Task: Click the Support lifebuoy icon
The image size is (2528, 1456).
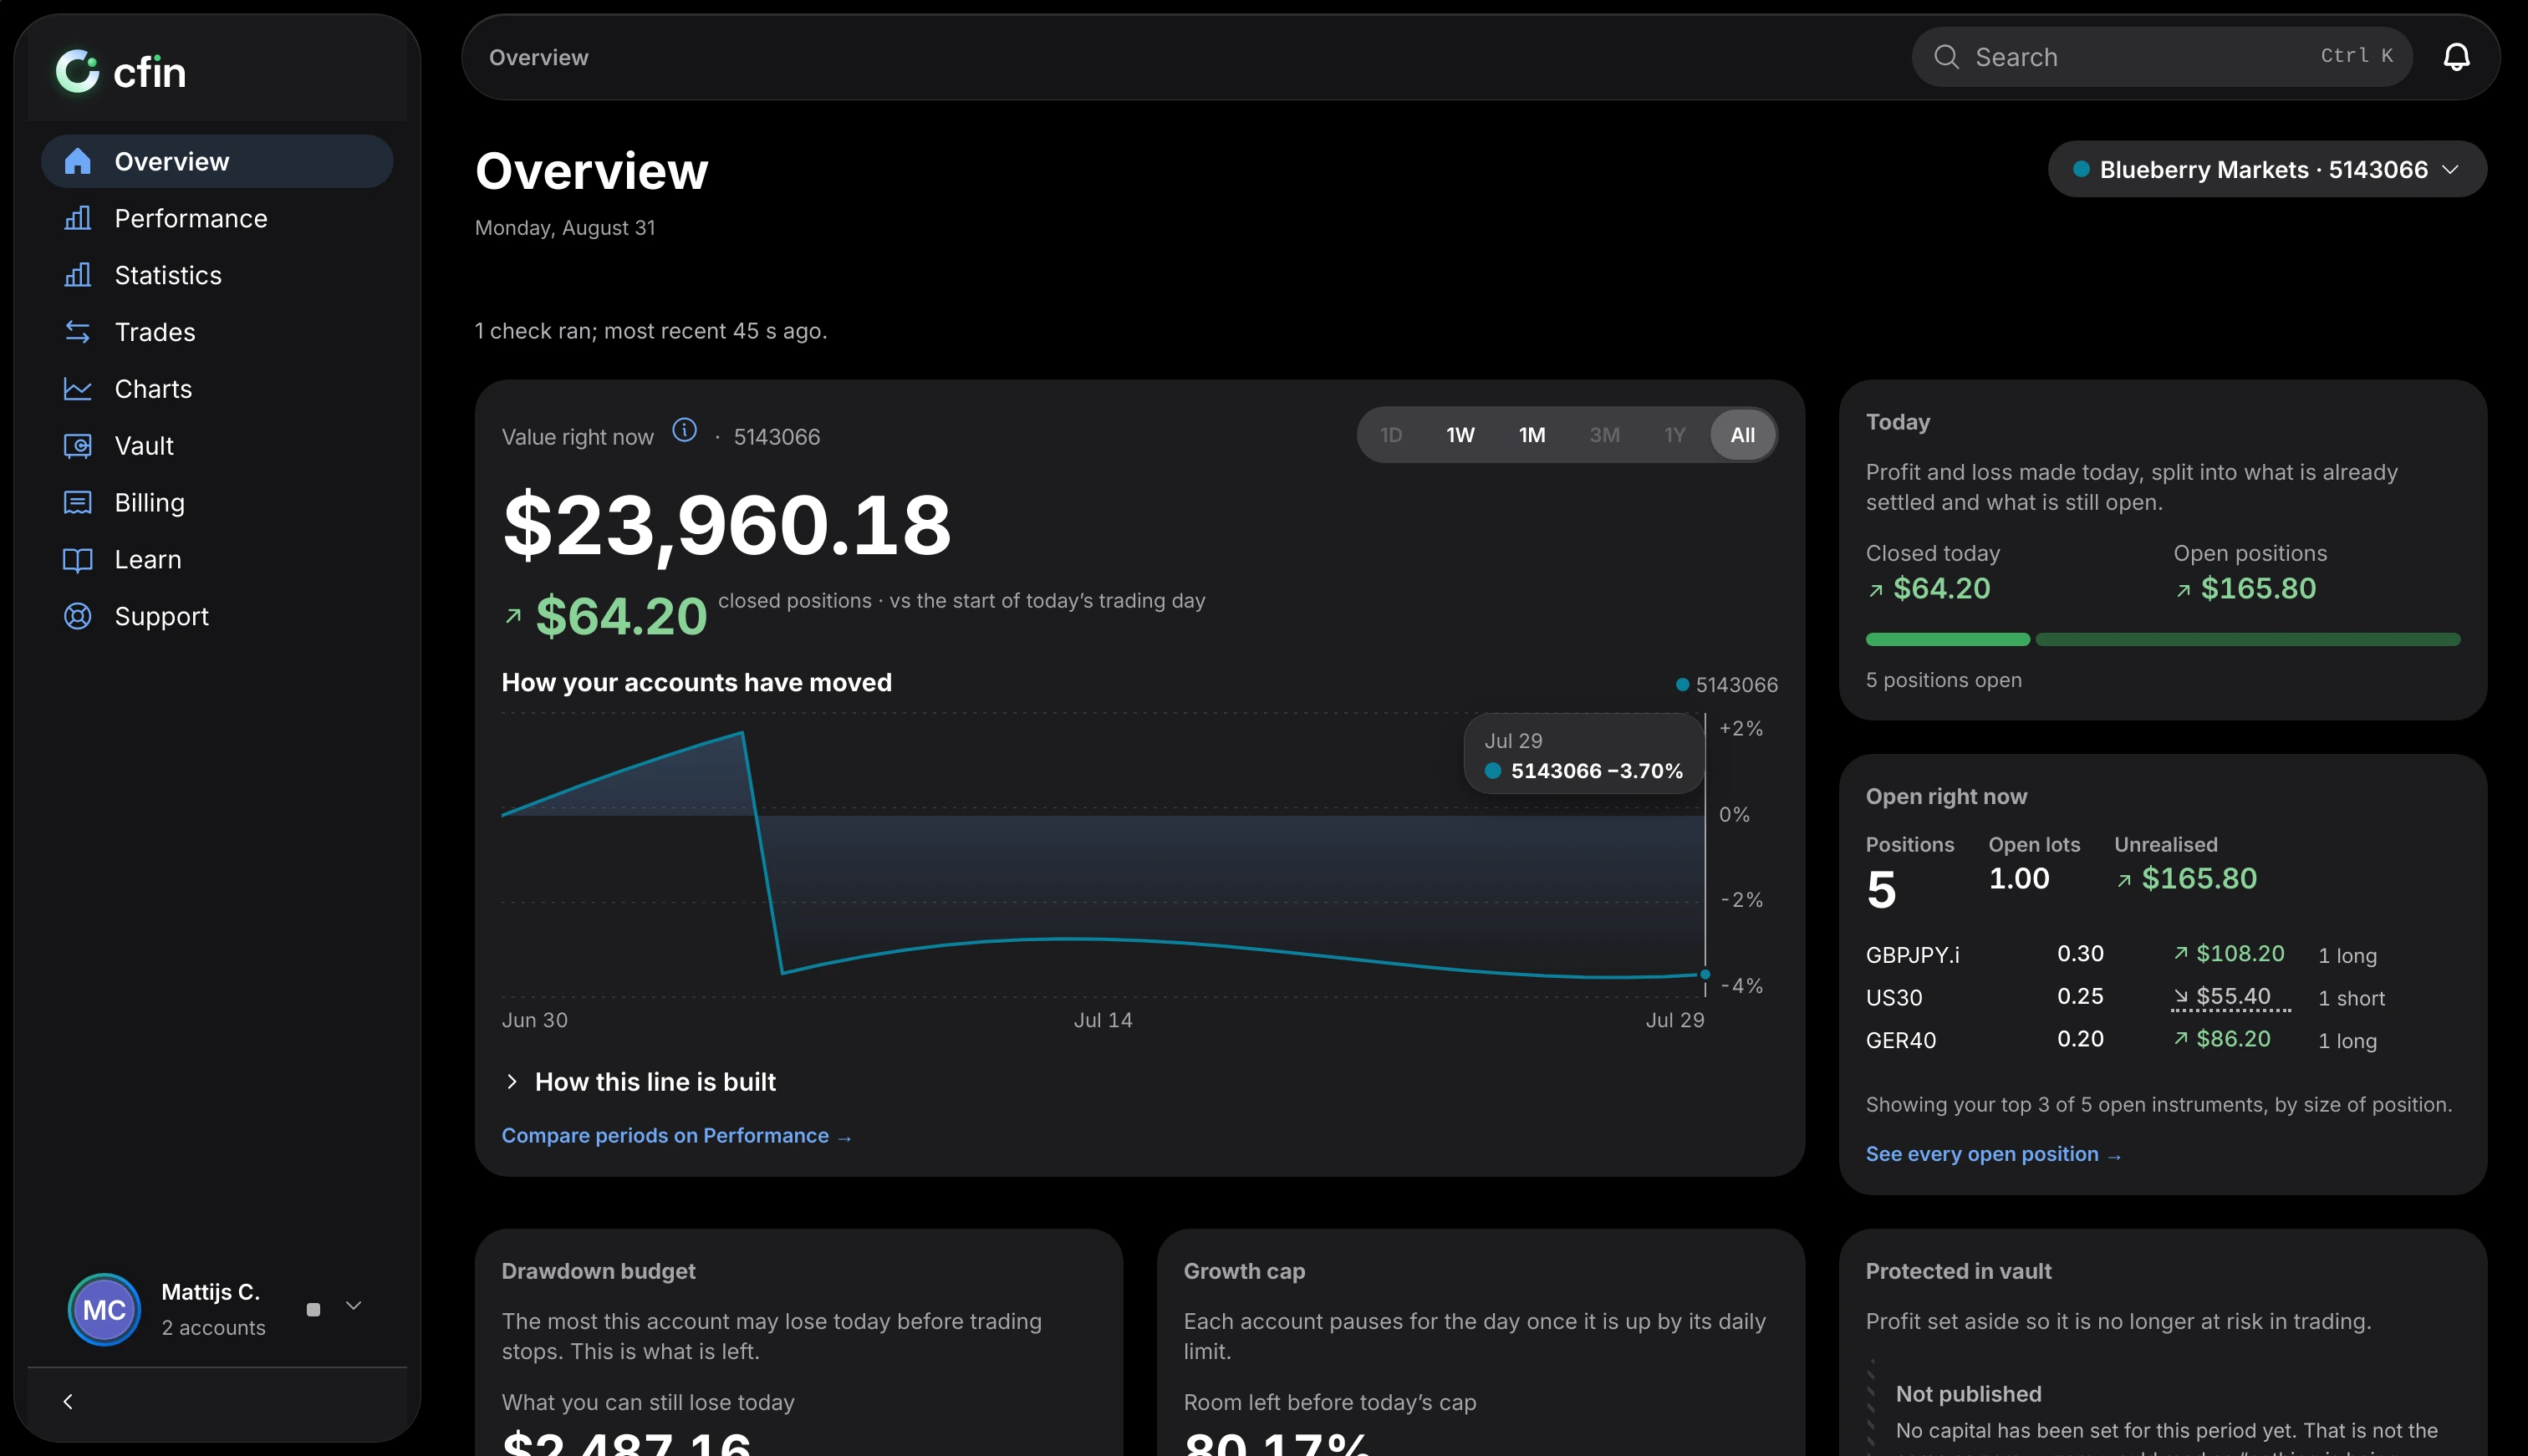Action: pyautogui.click(x=77, y=616)
